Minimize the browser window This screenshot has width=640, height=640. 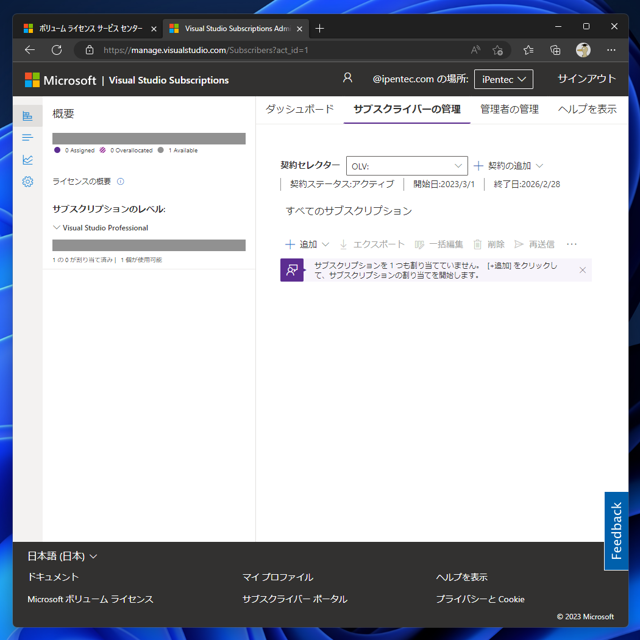coord(558,27)
